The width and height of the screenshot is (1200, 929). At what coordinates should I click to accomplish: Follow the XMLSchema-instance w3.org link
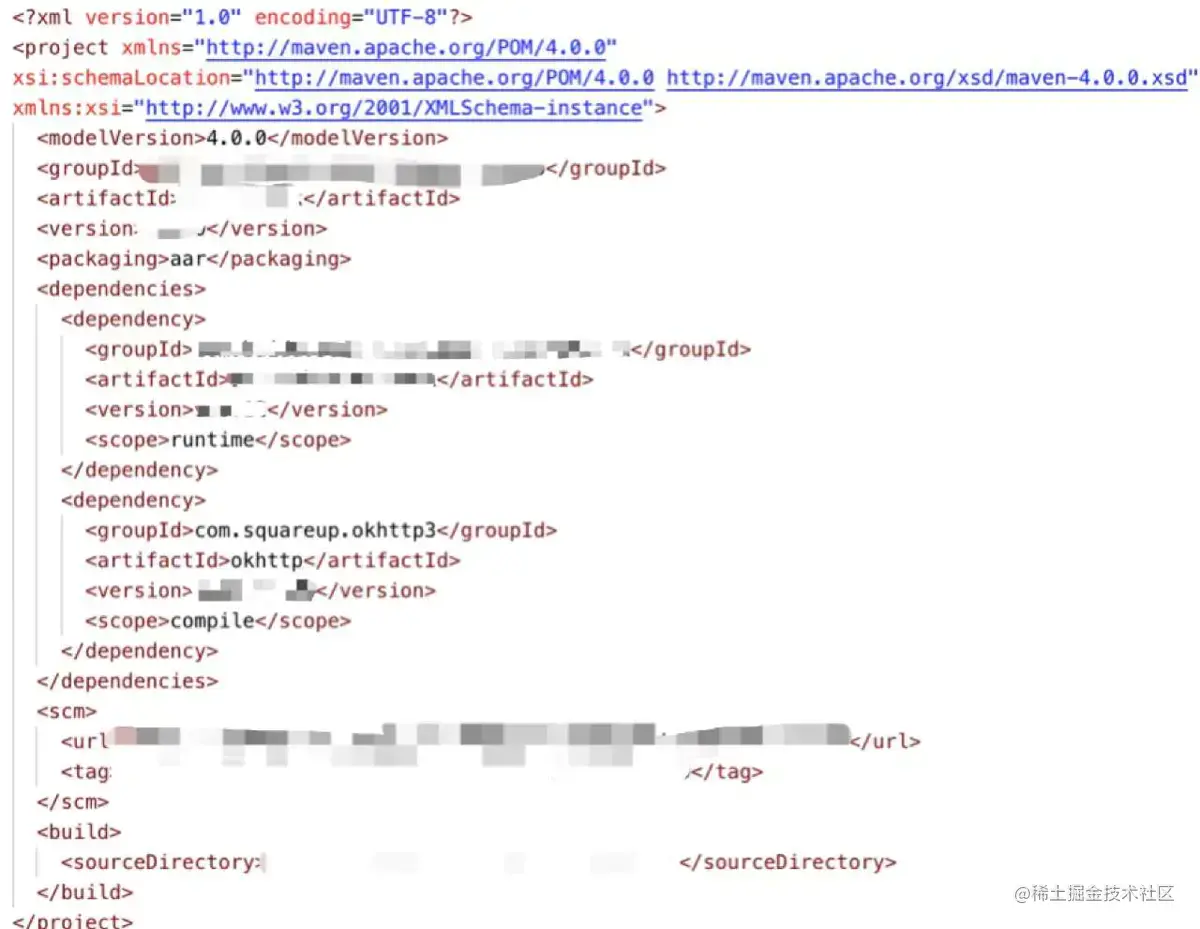click(393, 107)
